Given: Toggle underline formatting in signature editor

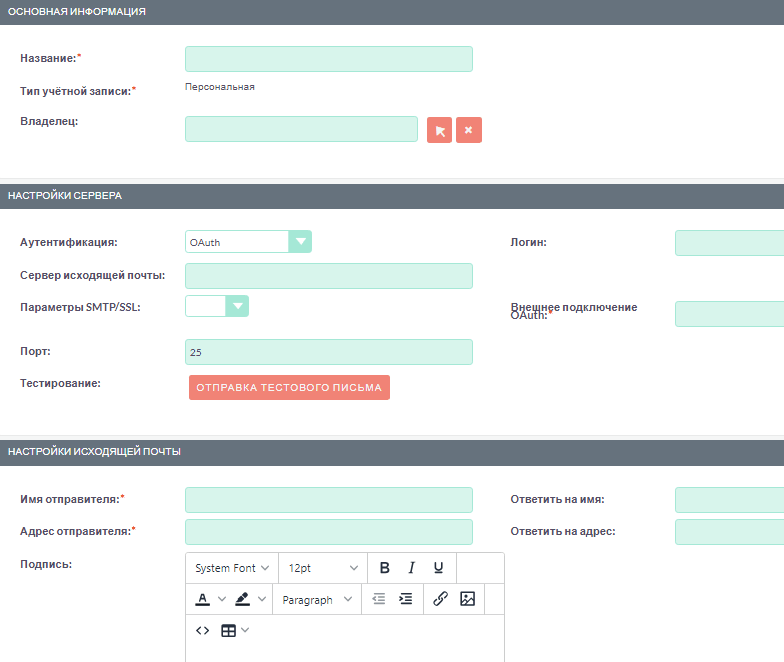Looking at the screenshot, I should (438, 568).
